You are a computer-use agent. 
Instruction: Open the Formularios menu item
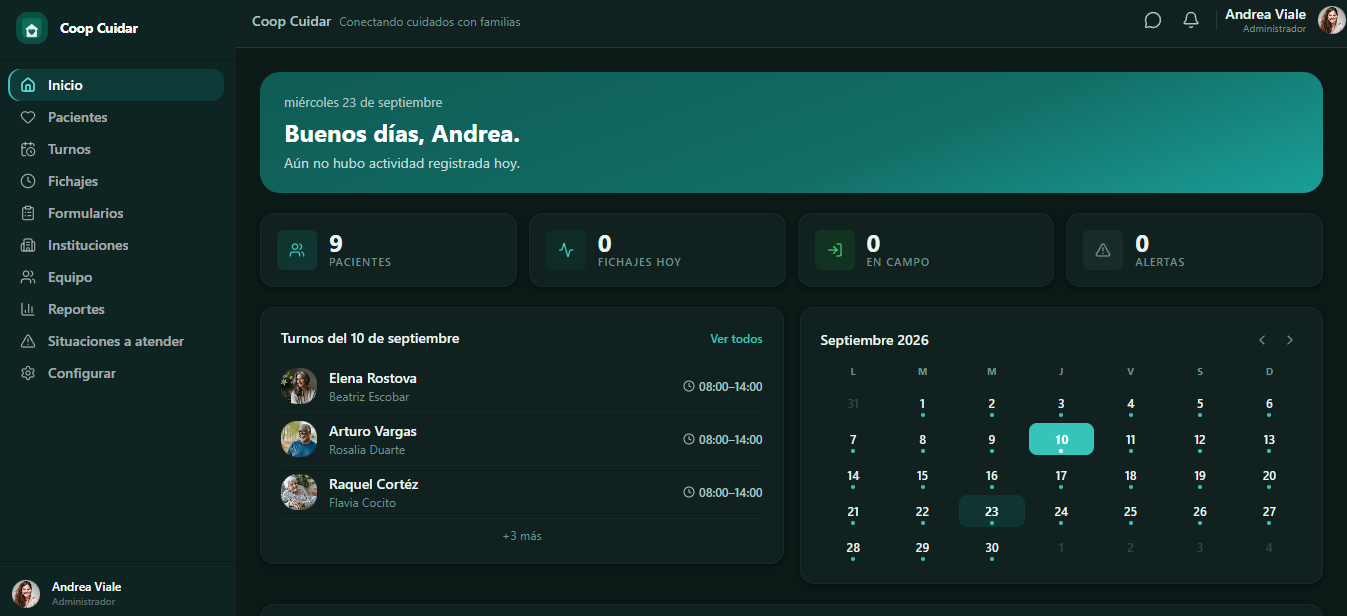tap(116, 213)
